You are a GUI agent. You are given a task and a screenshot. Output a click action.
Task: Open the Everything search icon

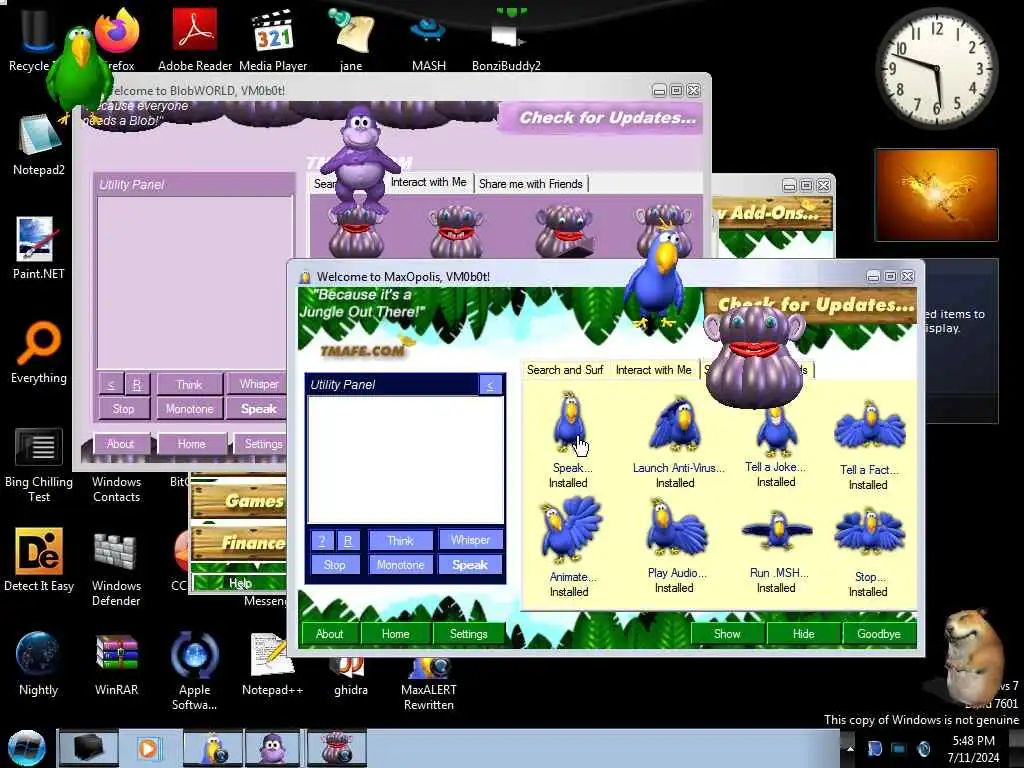coord(39,353)
